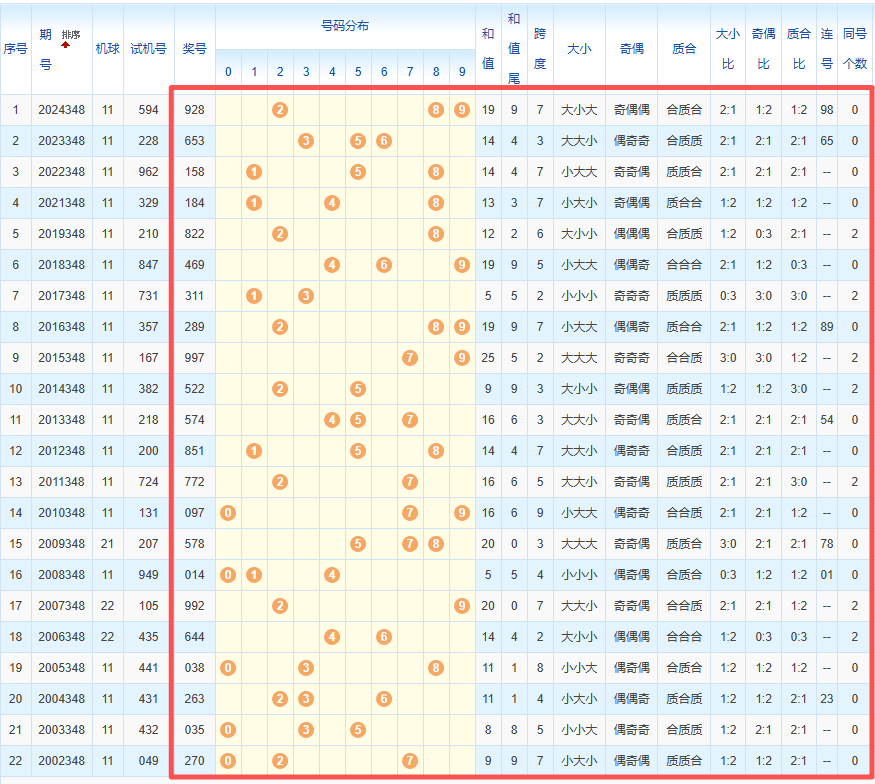The height and width of the screenshot is (784, 875).
Task: Click orange ball 9 in row 2007348
Action: 461,606
